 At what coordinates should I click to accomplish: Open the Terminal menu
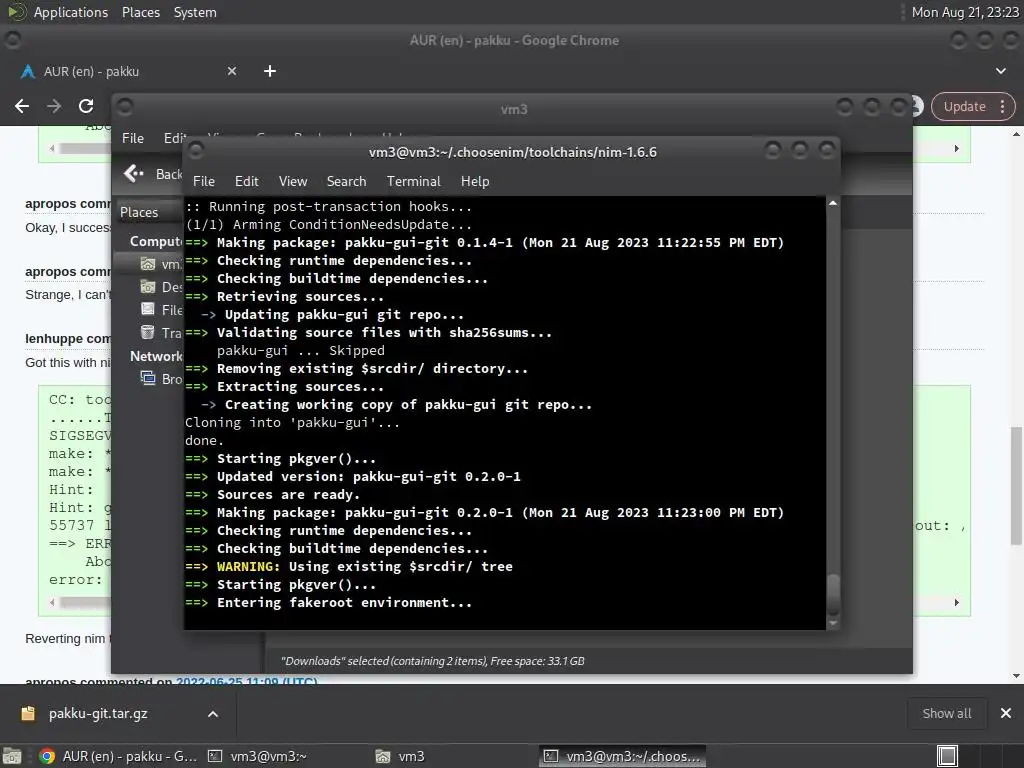pos(413,182)
